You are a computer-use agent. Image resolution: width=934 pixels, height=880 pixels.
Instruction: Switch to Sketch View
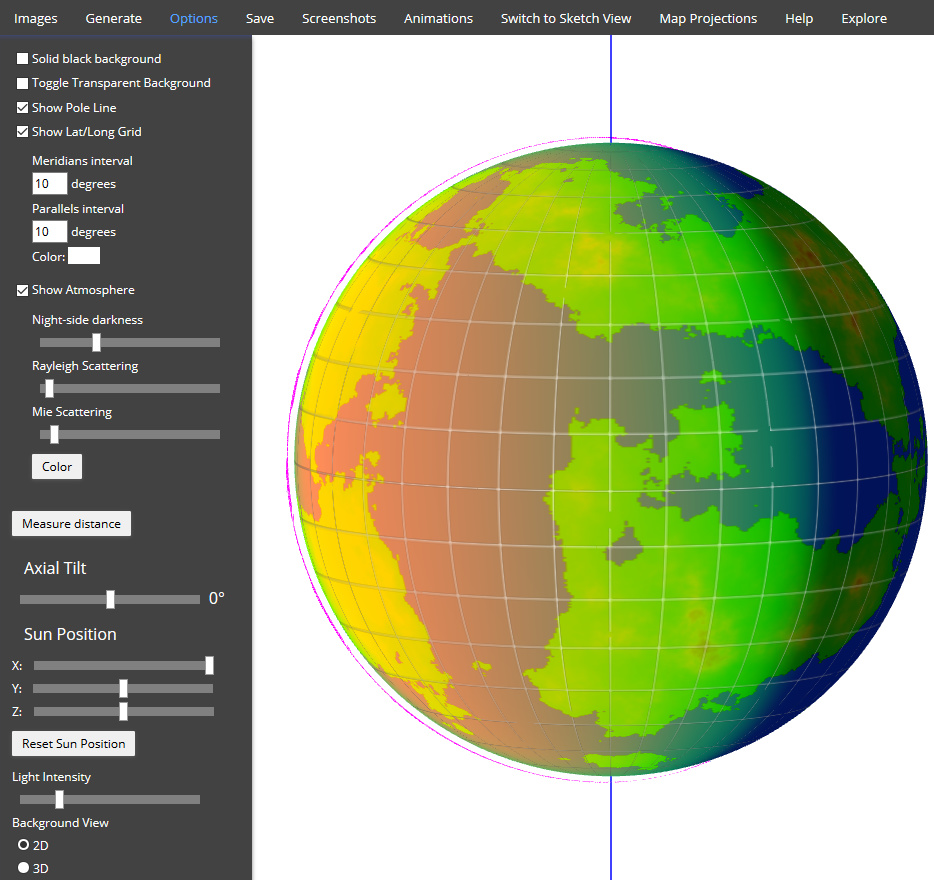(x=565, y=18)
